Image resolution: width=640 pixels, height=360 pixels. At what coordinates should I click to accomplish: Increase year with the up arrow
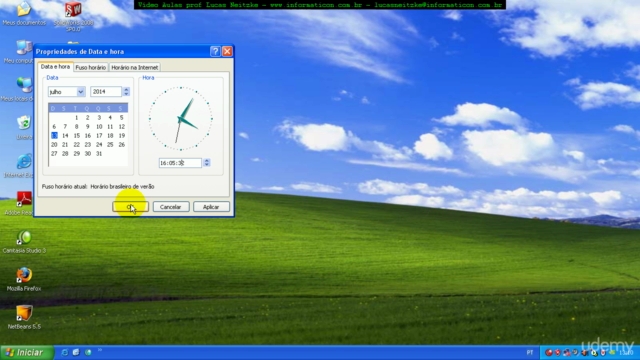pos(126,89)
